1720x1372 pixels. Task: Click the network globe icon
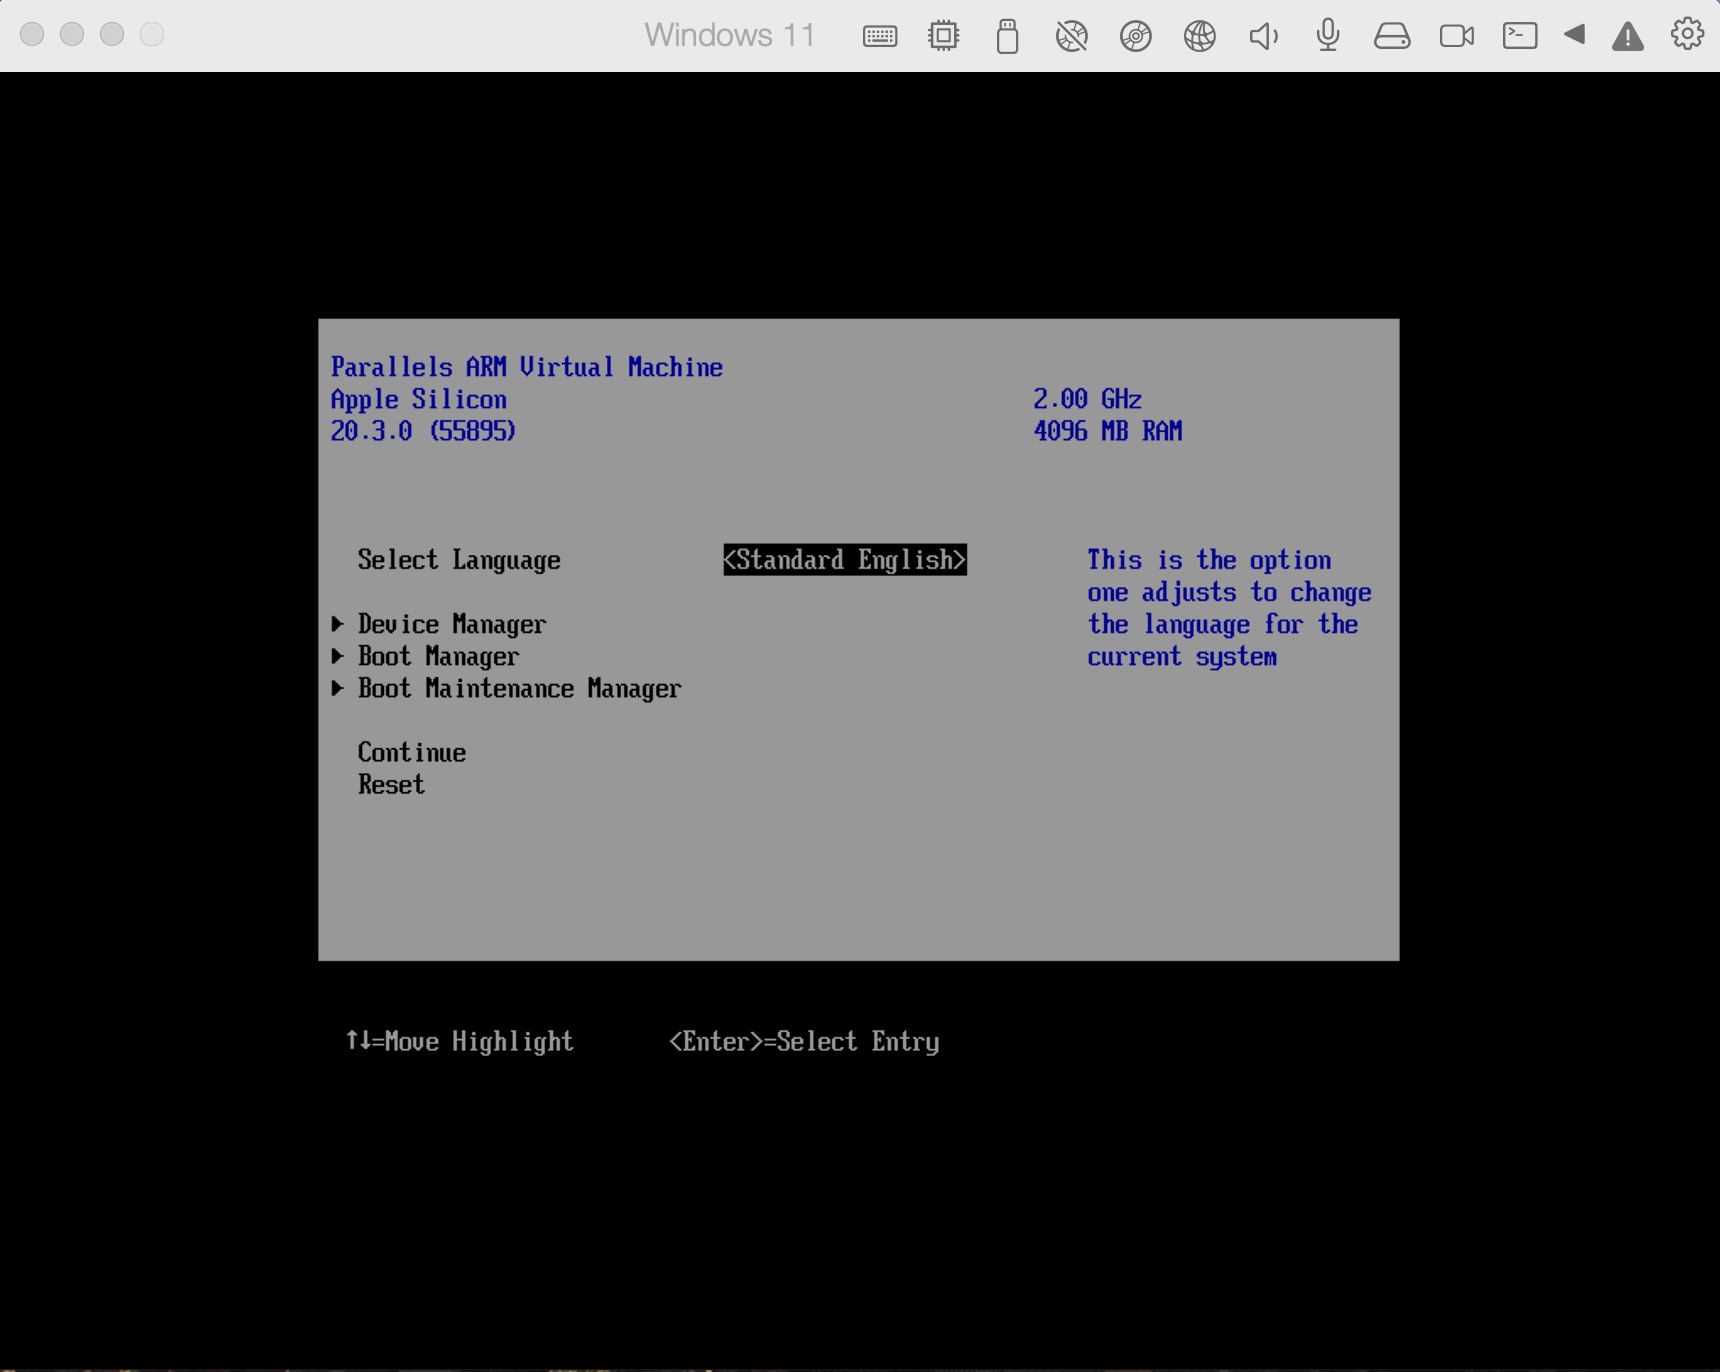click(x=1199, y=37)
